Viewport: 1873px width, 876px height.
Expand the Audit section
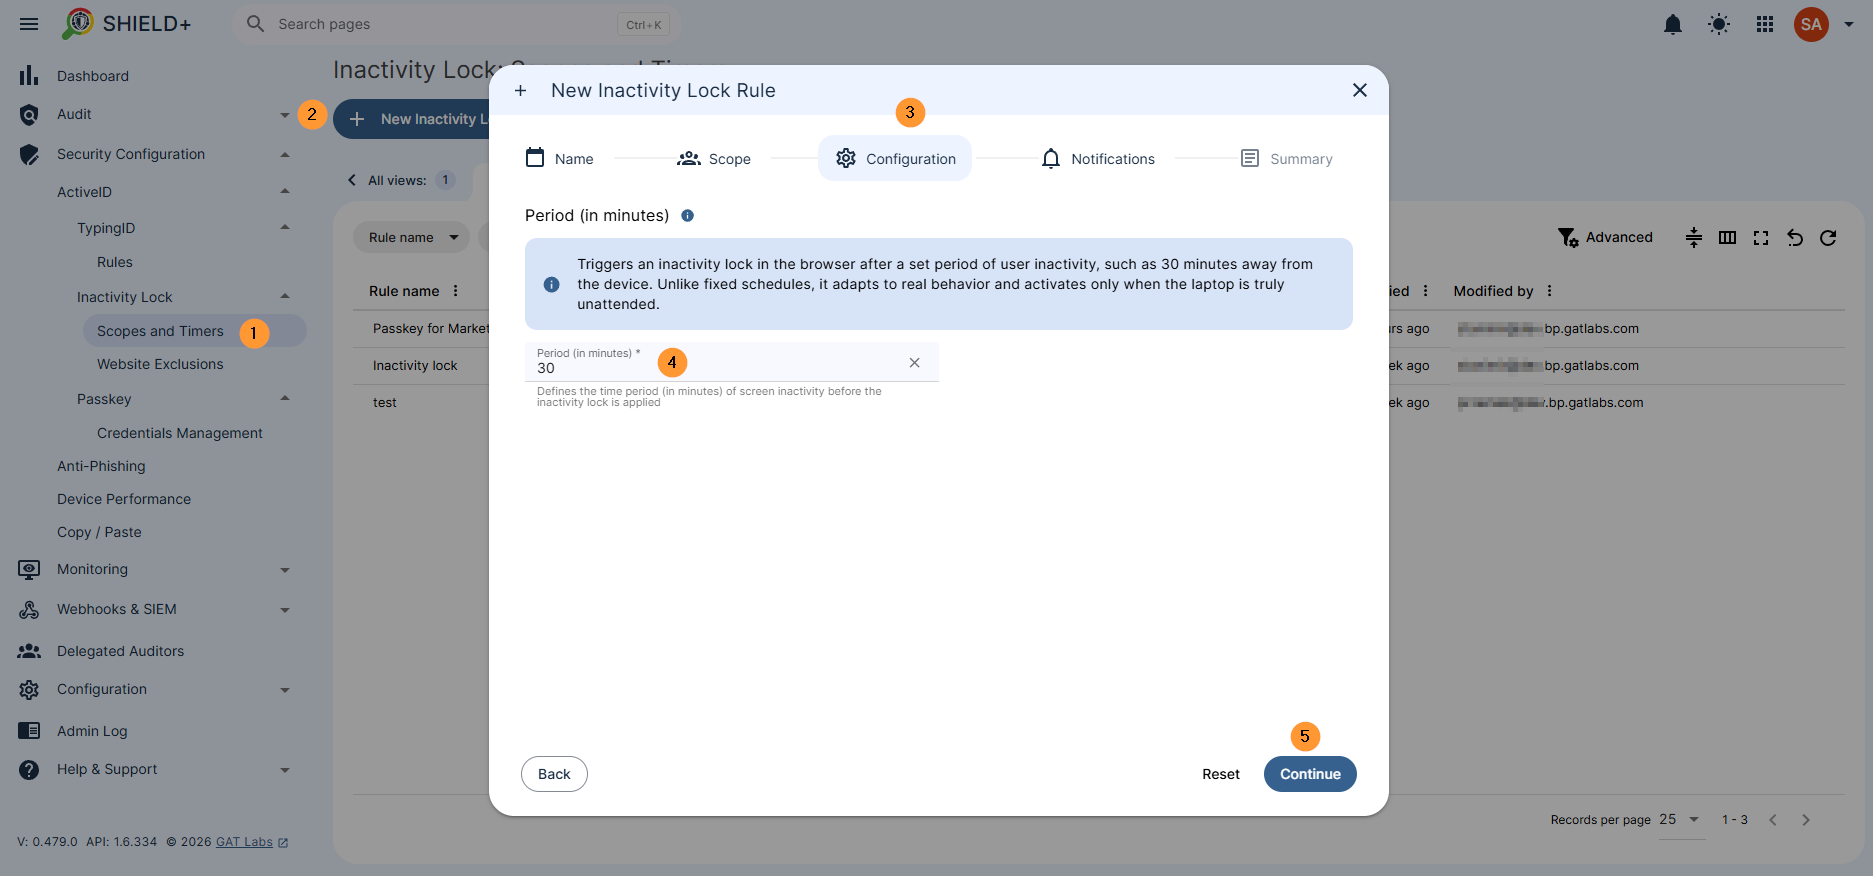coord(285,115)
